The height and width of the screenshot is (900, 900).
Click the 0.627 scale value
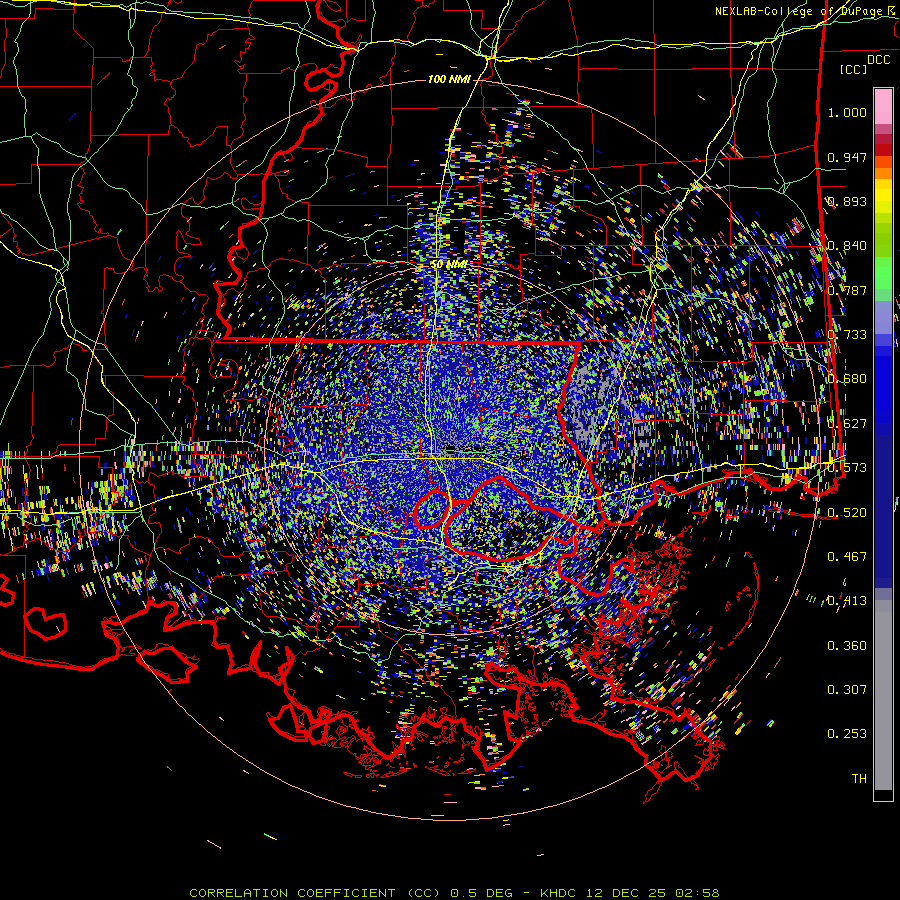[847, 424]
